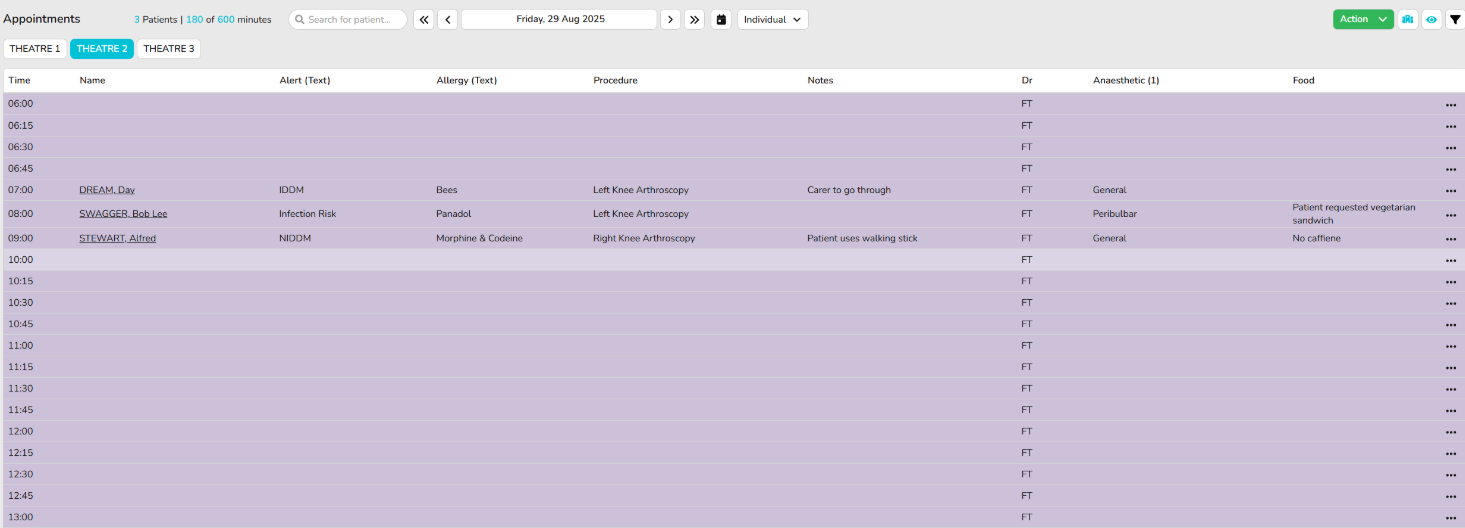Open the three-dot menu for the 09:00 row
Screen dimensions: 1465x528
coord(1450,240)
